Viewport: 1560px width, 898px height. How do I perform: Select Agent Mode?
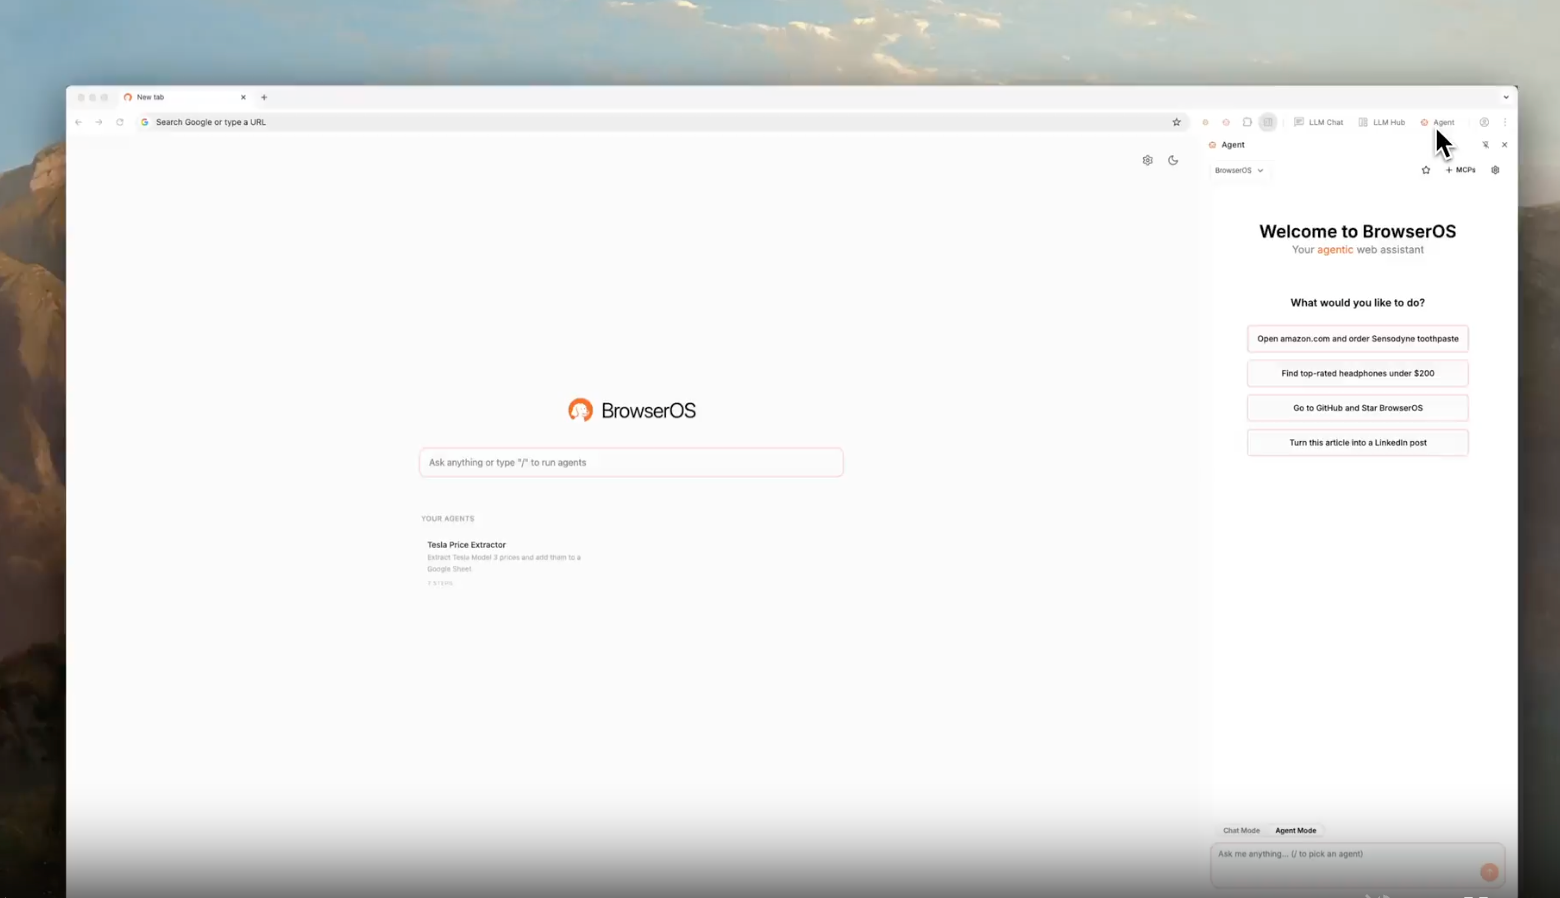point(1295,830)
